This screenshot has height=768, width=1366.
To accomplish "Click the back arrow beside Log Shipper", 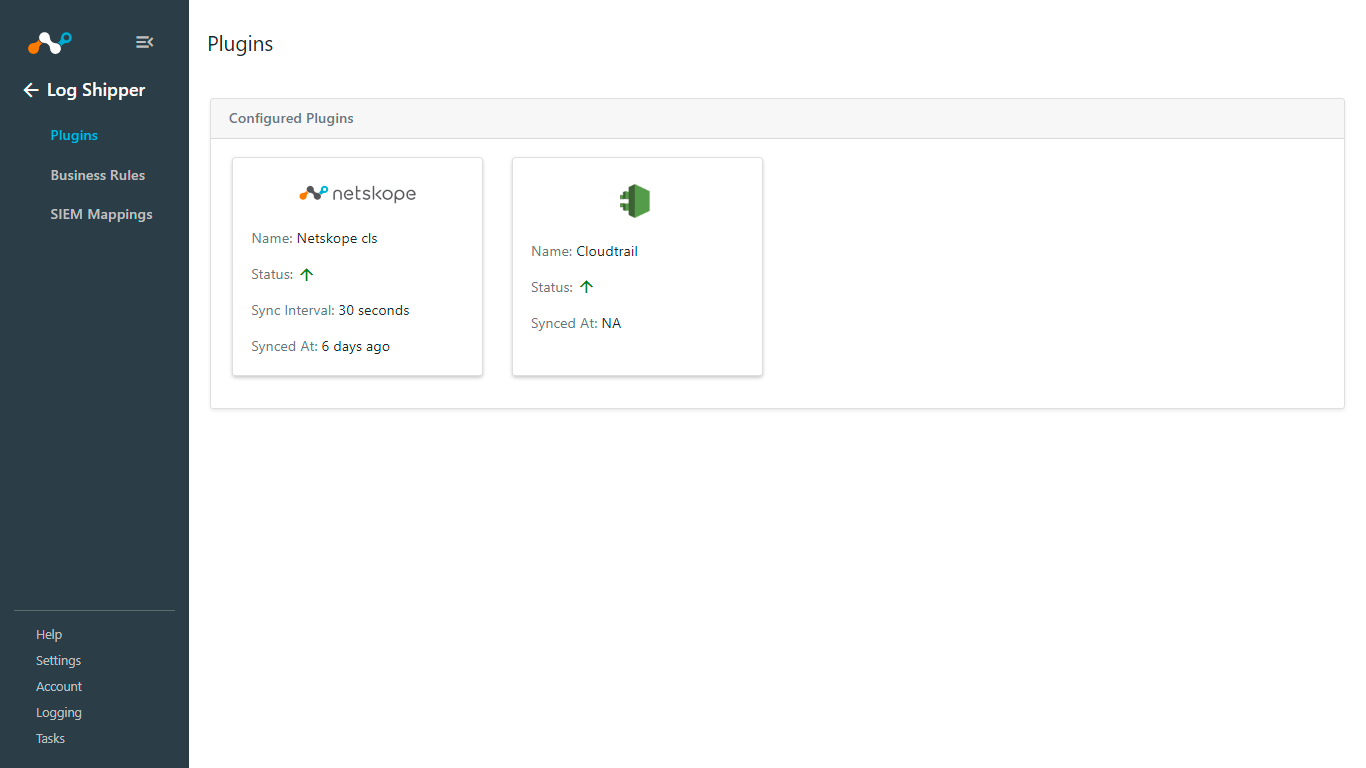I will (x=30, y=90).
